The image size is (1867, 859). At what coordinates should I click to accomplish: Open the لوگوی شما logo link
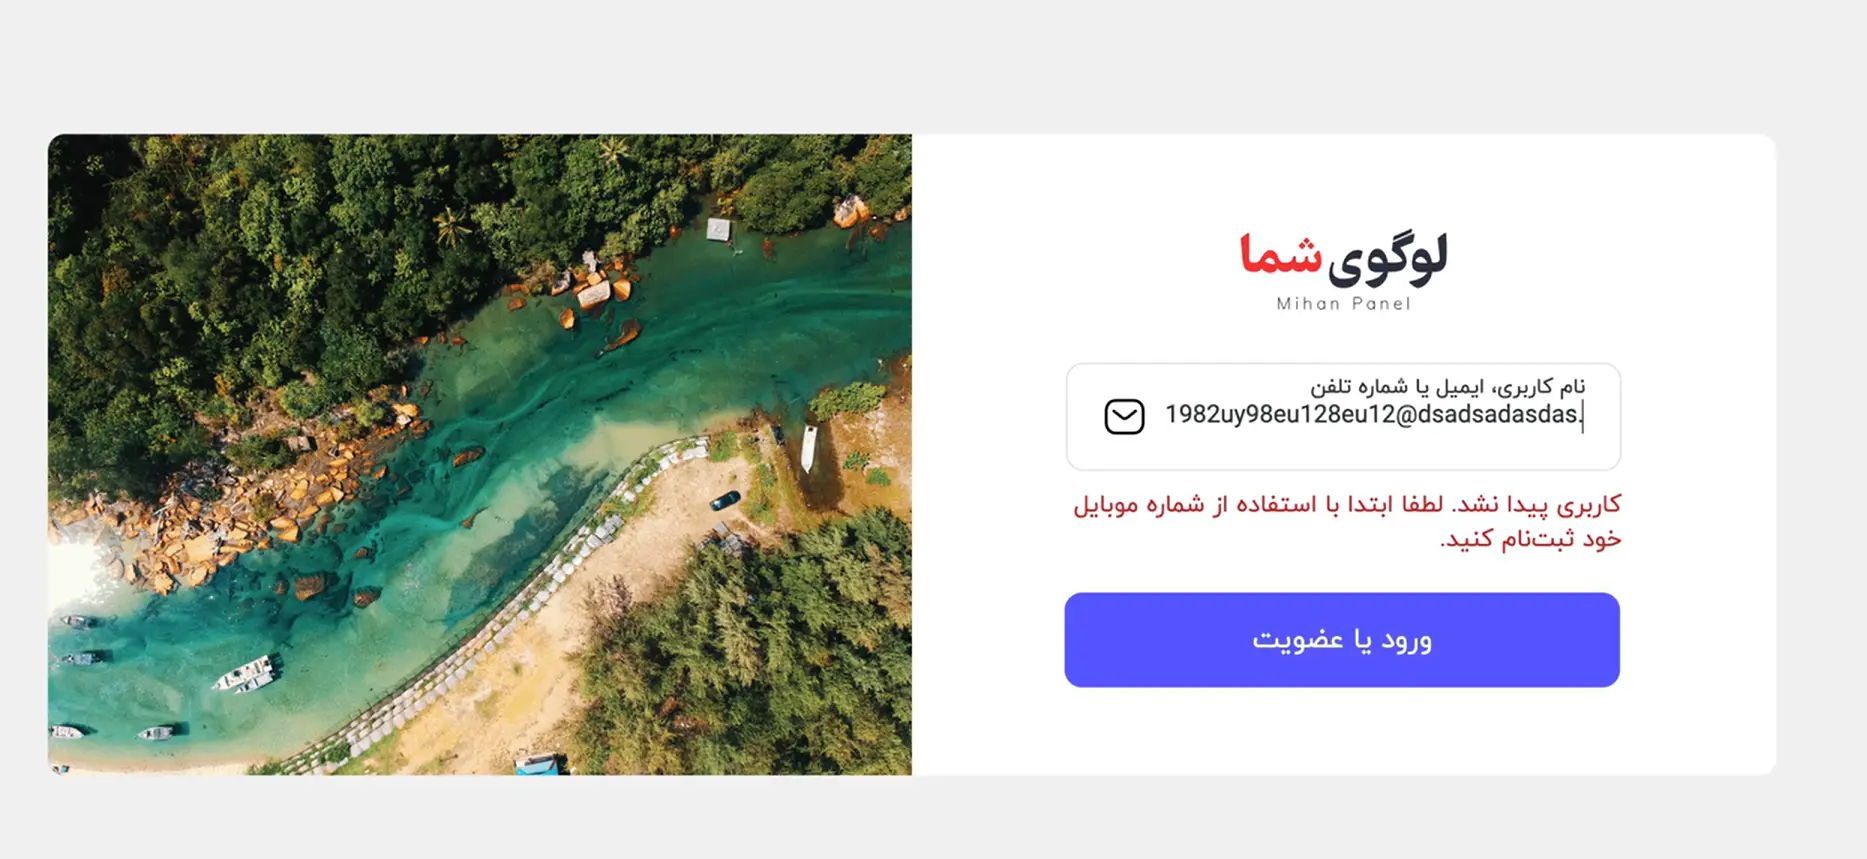point(1343,271)
